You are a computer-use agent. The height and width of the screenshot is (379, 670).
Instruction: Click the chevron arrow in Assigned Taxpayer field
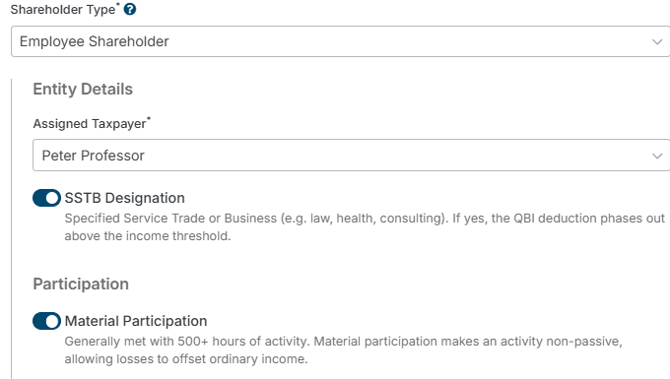[x=657, y=156]
